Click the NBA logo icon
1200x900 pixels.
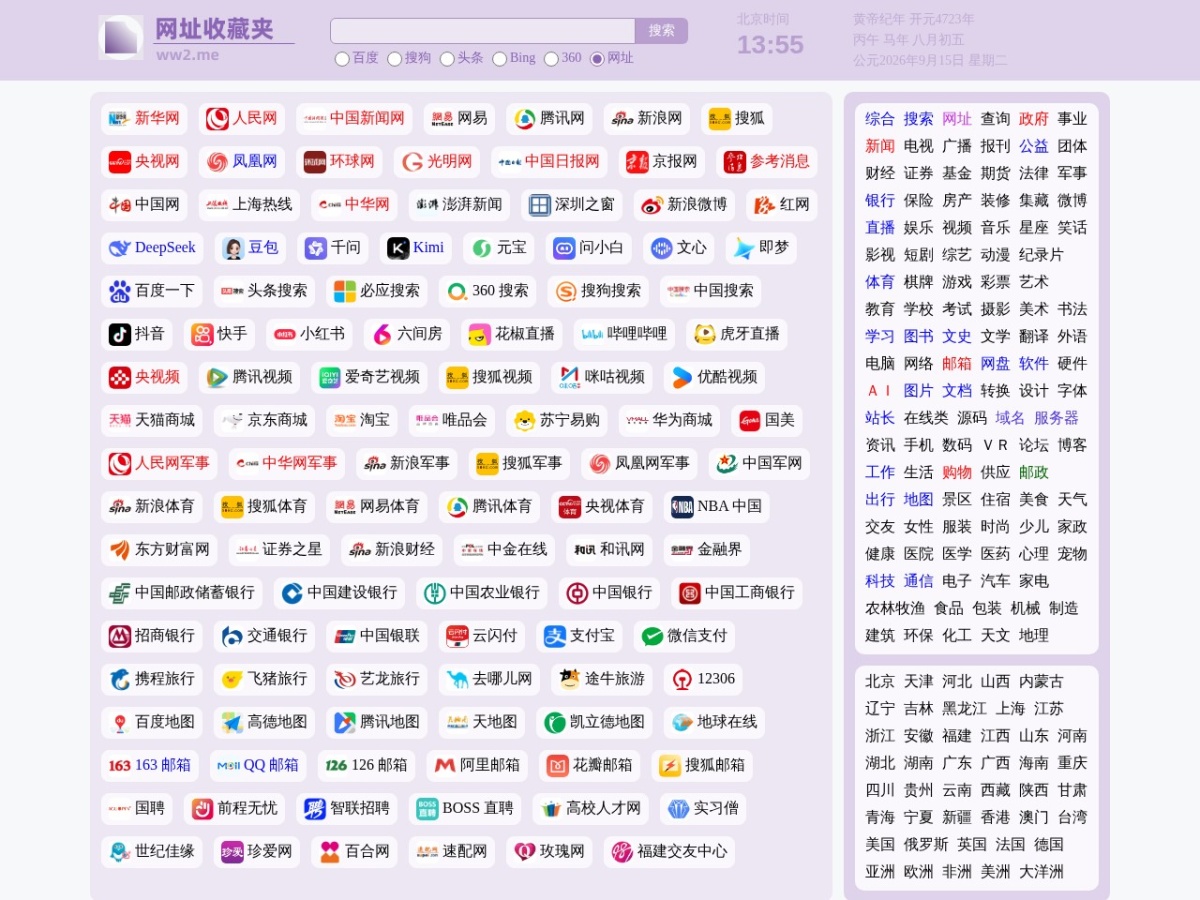tap(682, 507)
